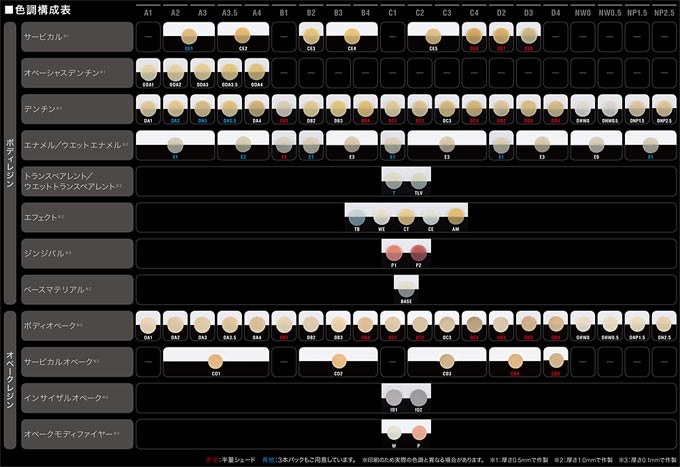Select the TLV transparent swatch
The image size is (680, 467).
click(x=418, y=181)
